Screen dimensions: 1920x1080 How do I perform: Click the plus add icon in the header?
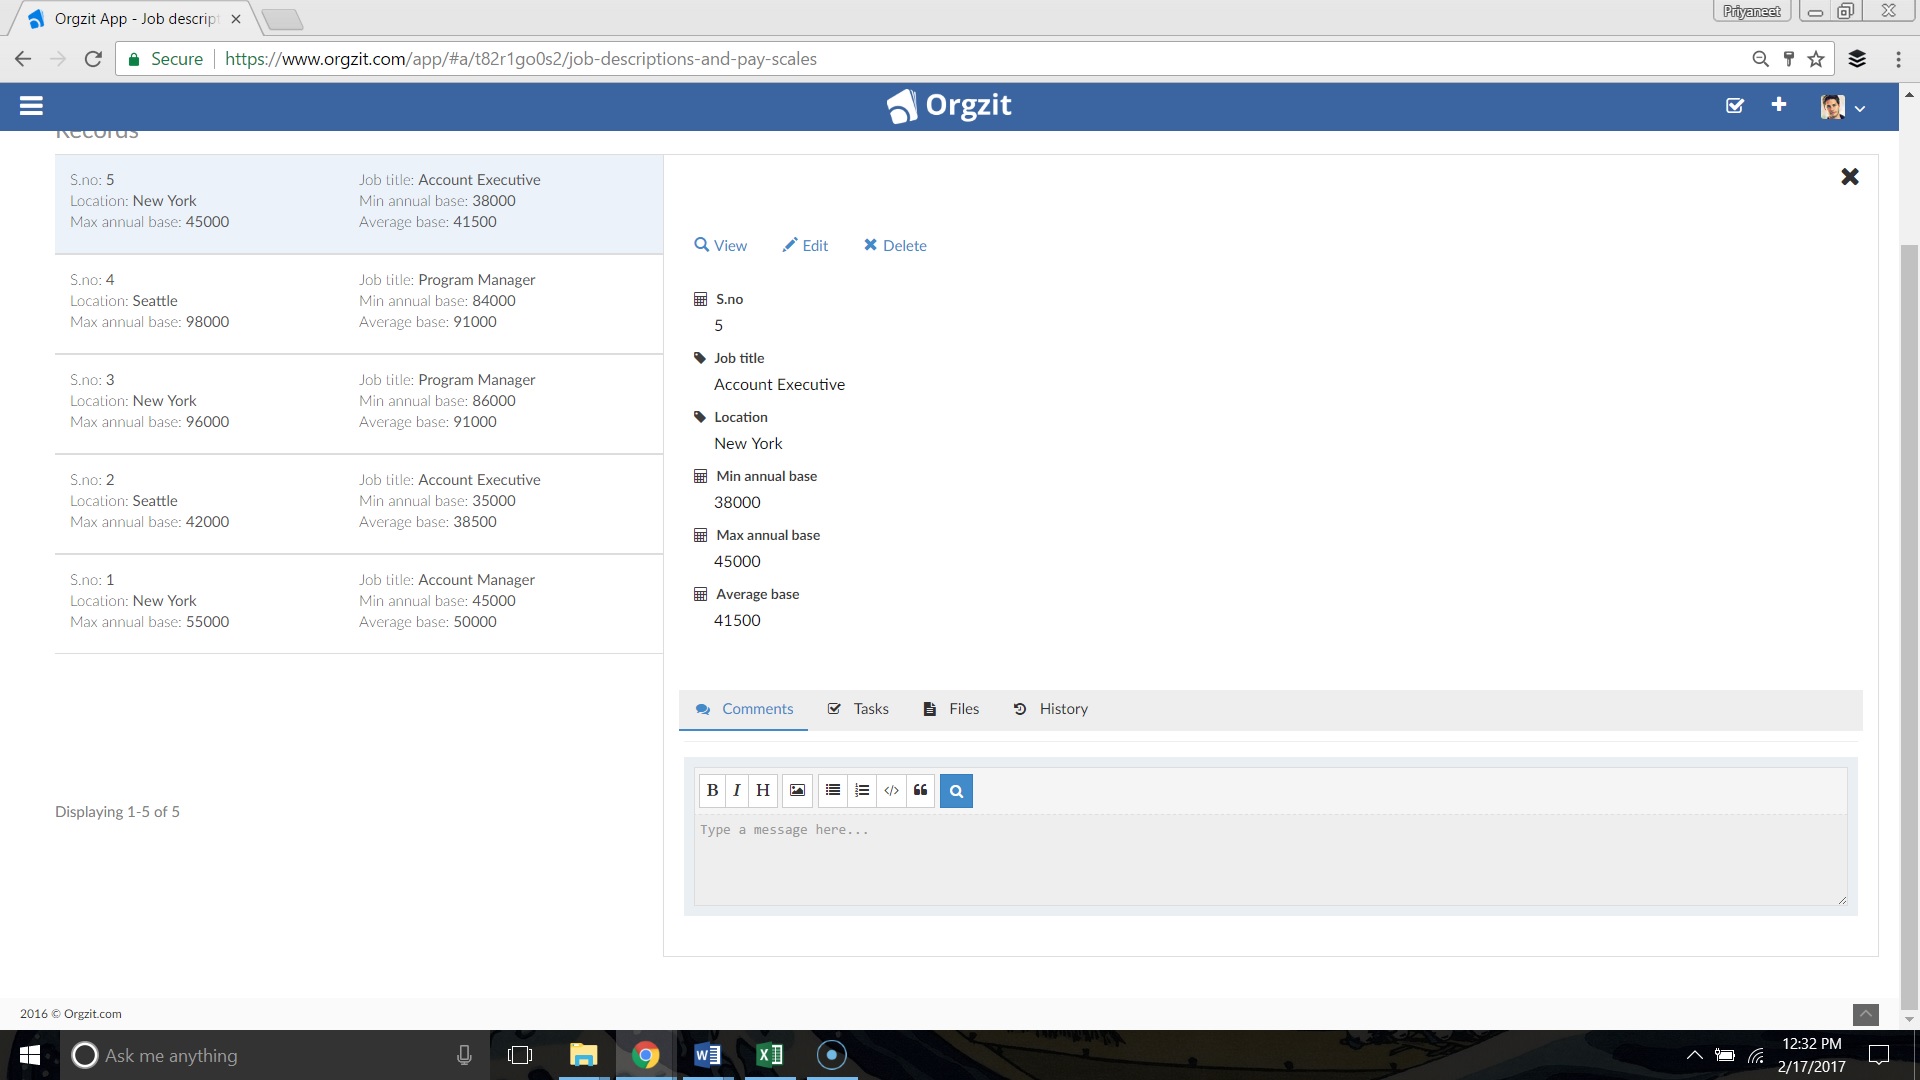(x=1779, y=105)
